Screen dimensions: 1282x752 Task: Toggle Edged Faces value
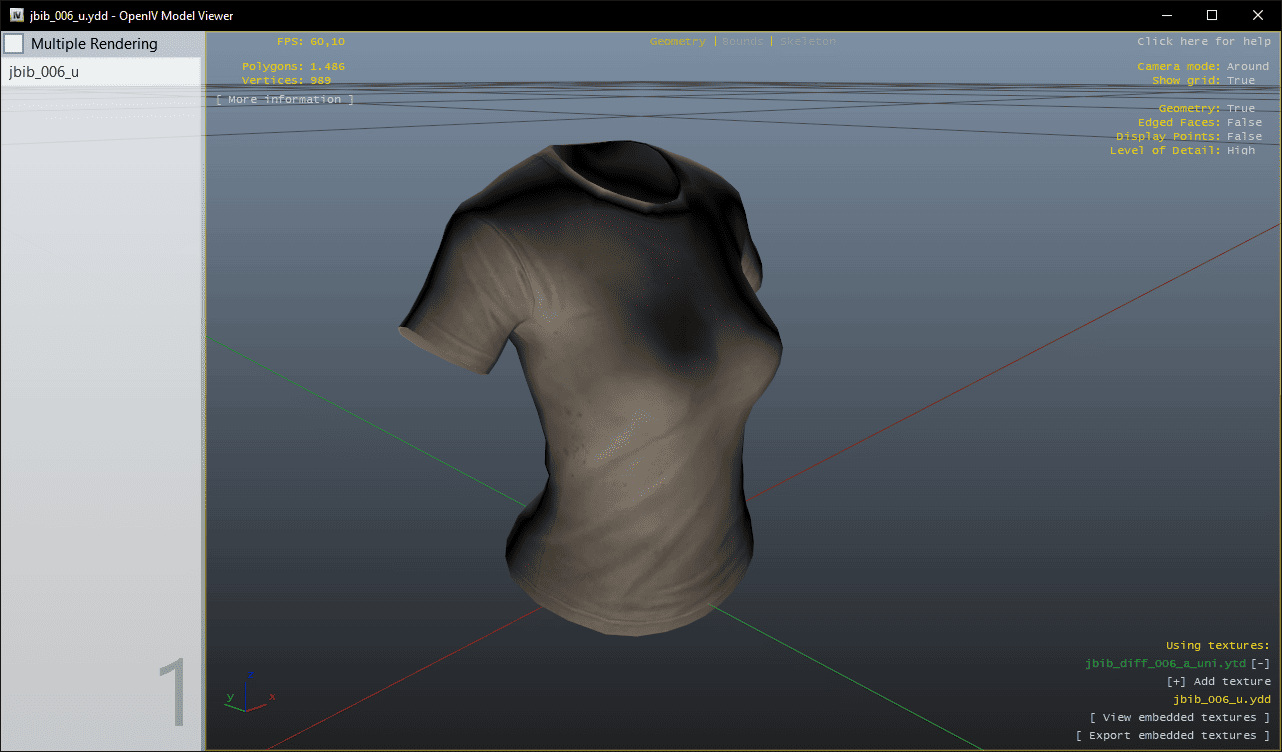[1244, 122]
